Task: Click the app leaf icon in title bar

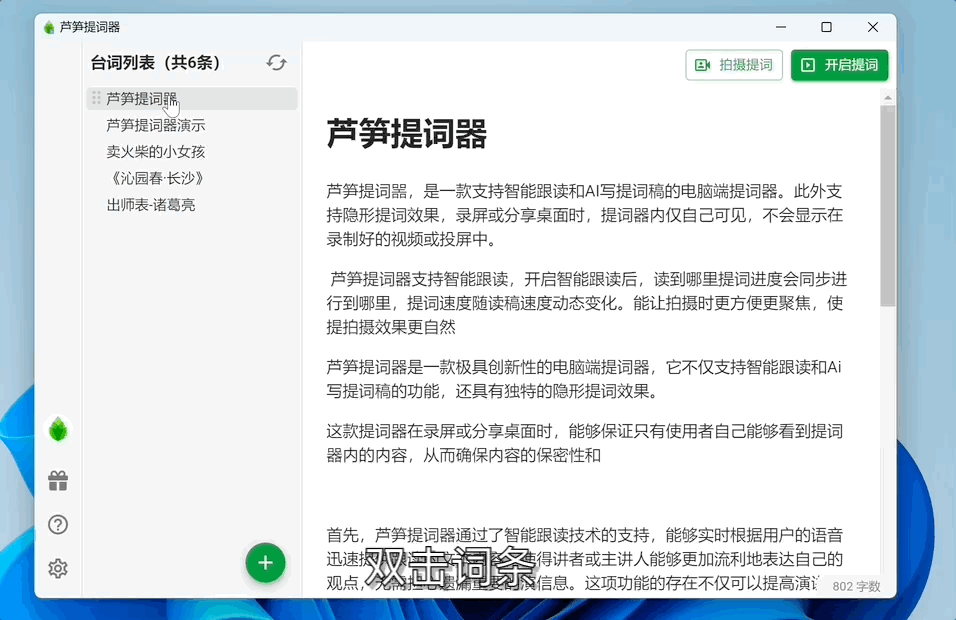Action: [x=49, y=27]
